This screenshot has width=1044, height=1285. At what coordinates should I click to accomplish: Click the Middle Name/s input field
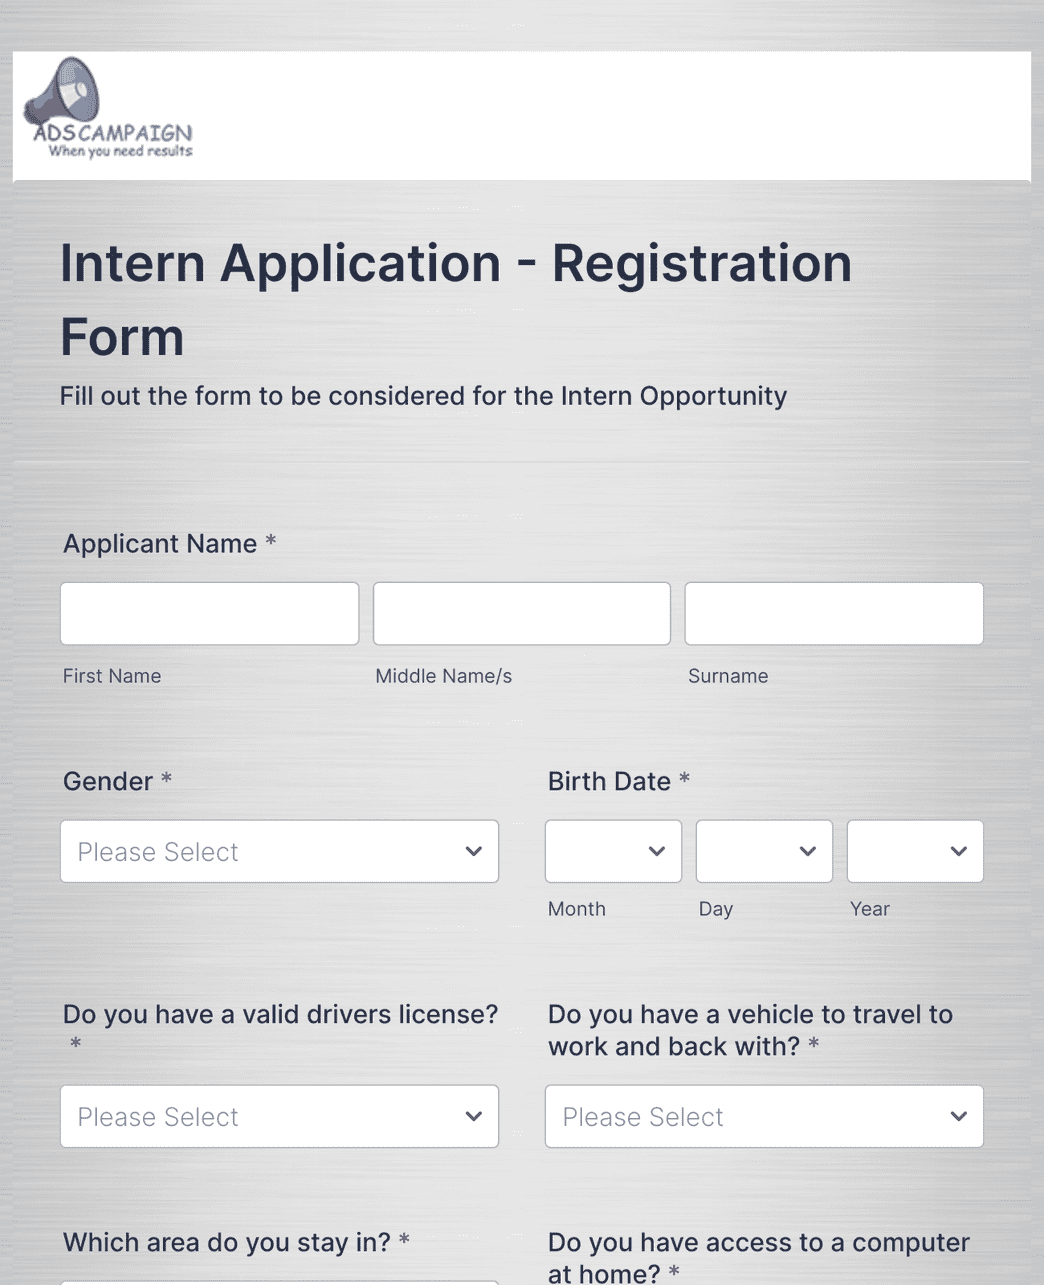(x=521, y=613)
